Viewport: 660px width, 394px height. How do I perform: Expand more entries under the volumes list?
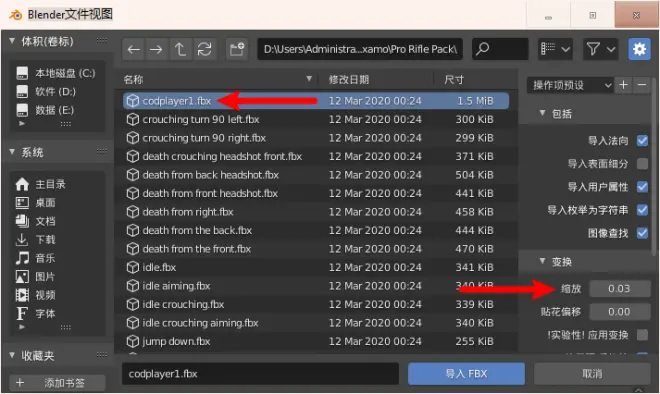click(x=22, y=124)
